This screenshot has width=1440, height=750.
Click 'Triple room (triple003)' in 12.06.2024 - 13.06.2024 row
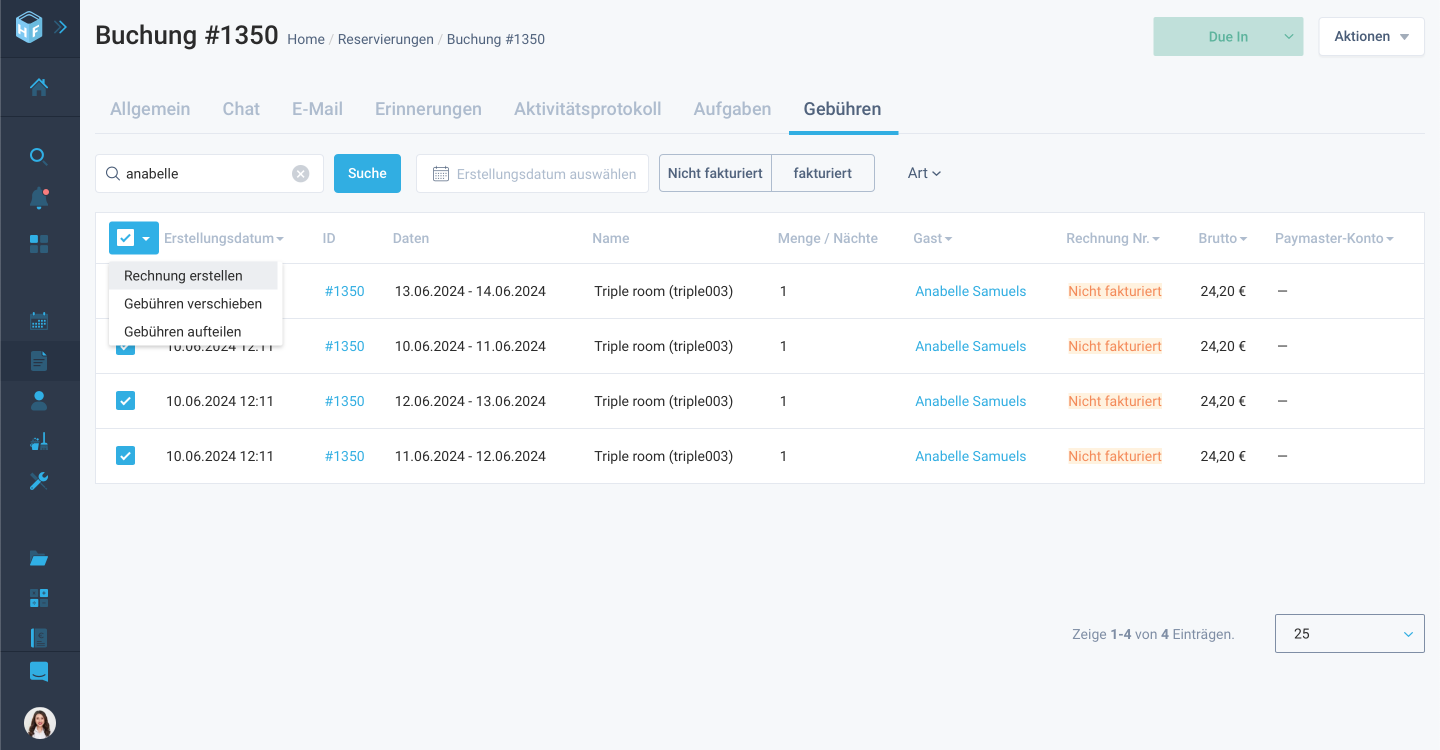click(663, 401)
